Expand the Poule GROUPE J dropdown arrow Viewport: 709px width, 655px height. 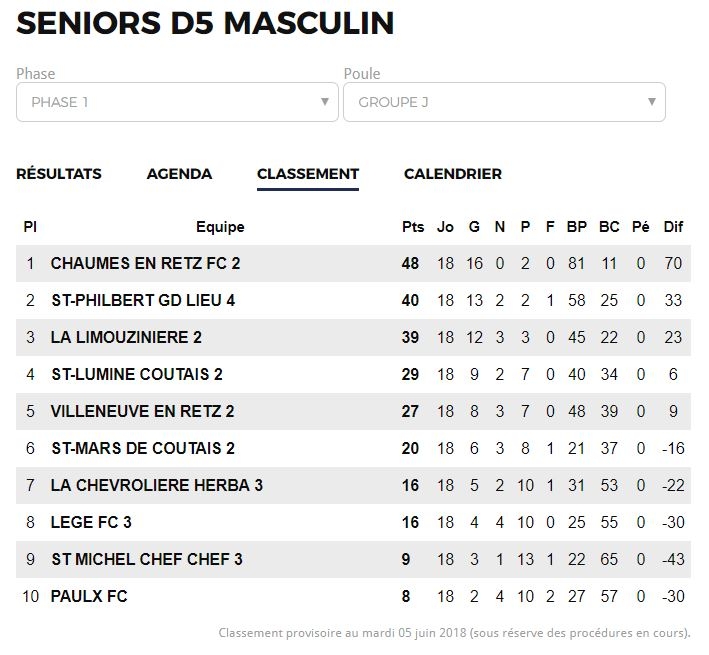tap(652, 102)
